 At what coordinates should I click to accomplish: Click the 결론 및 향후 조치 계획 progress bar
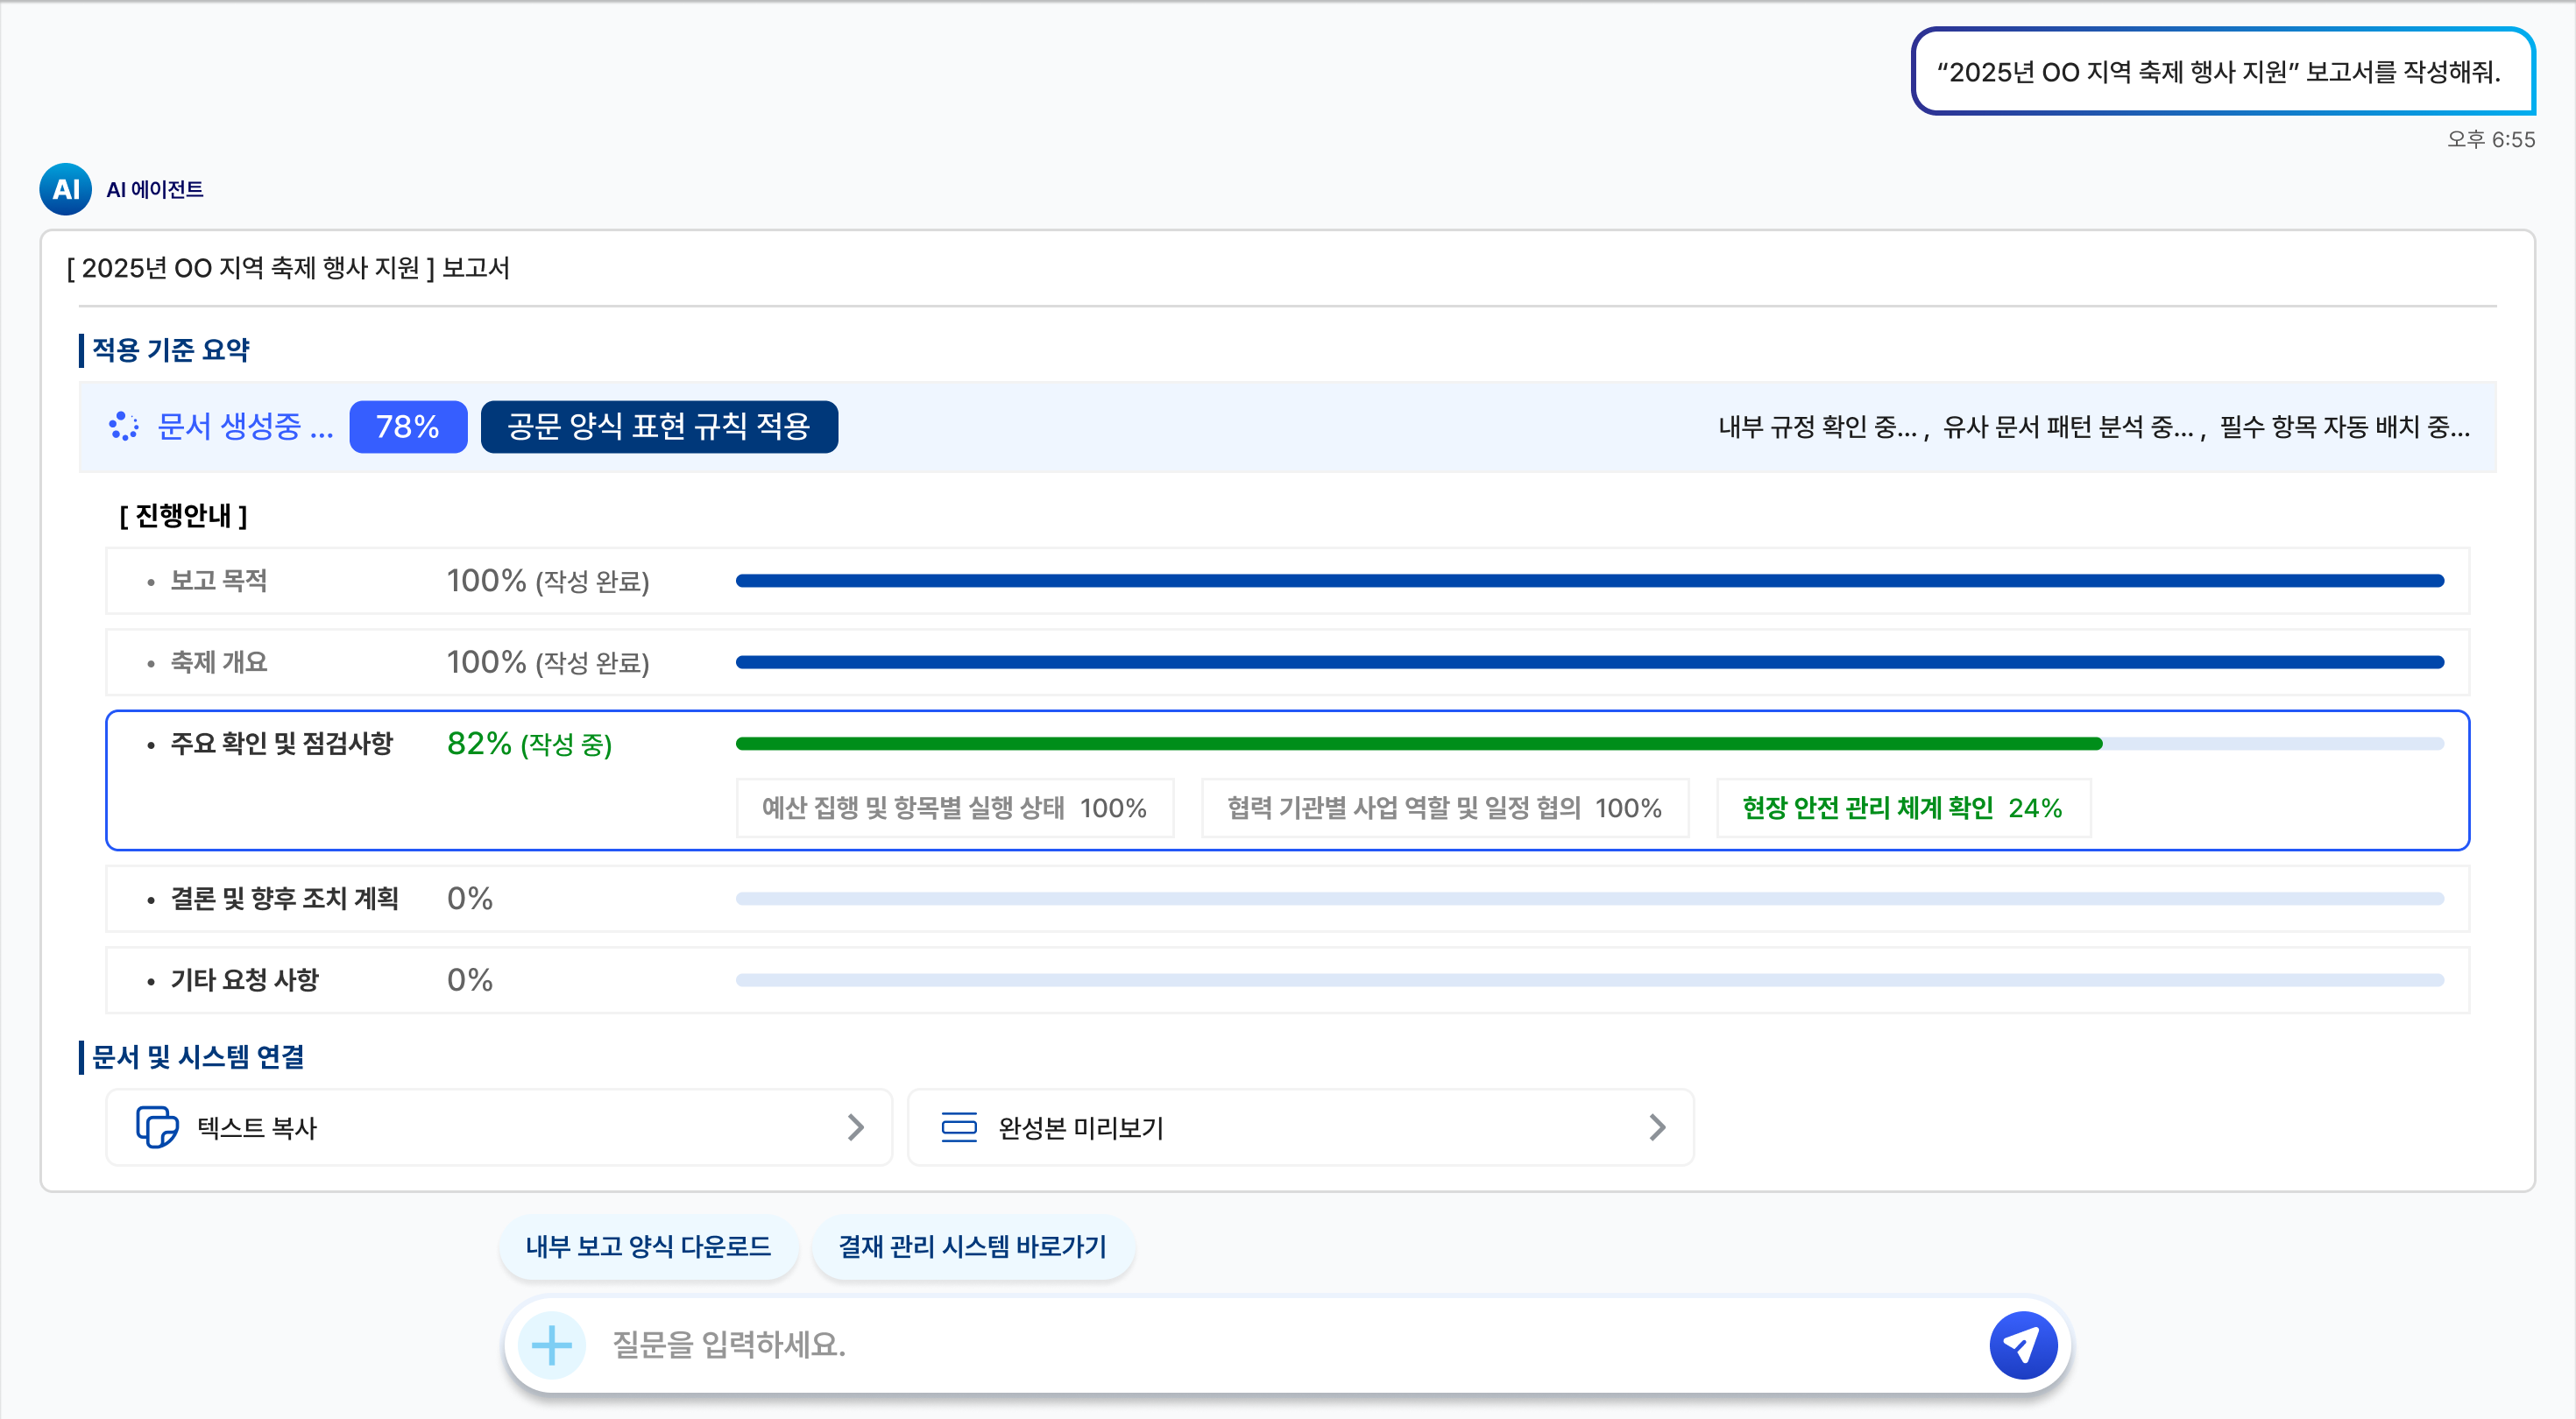[x=1590, y=899]
